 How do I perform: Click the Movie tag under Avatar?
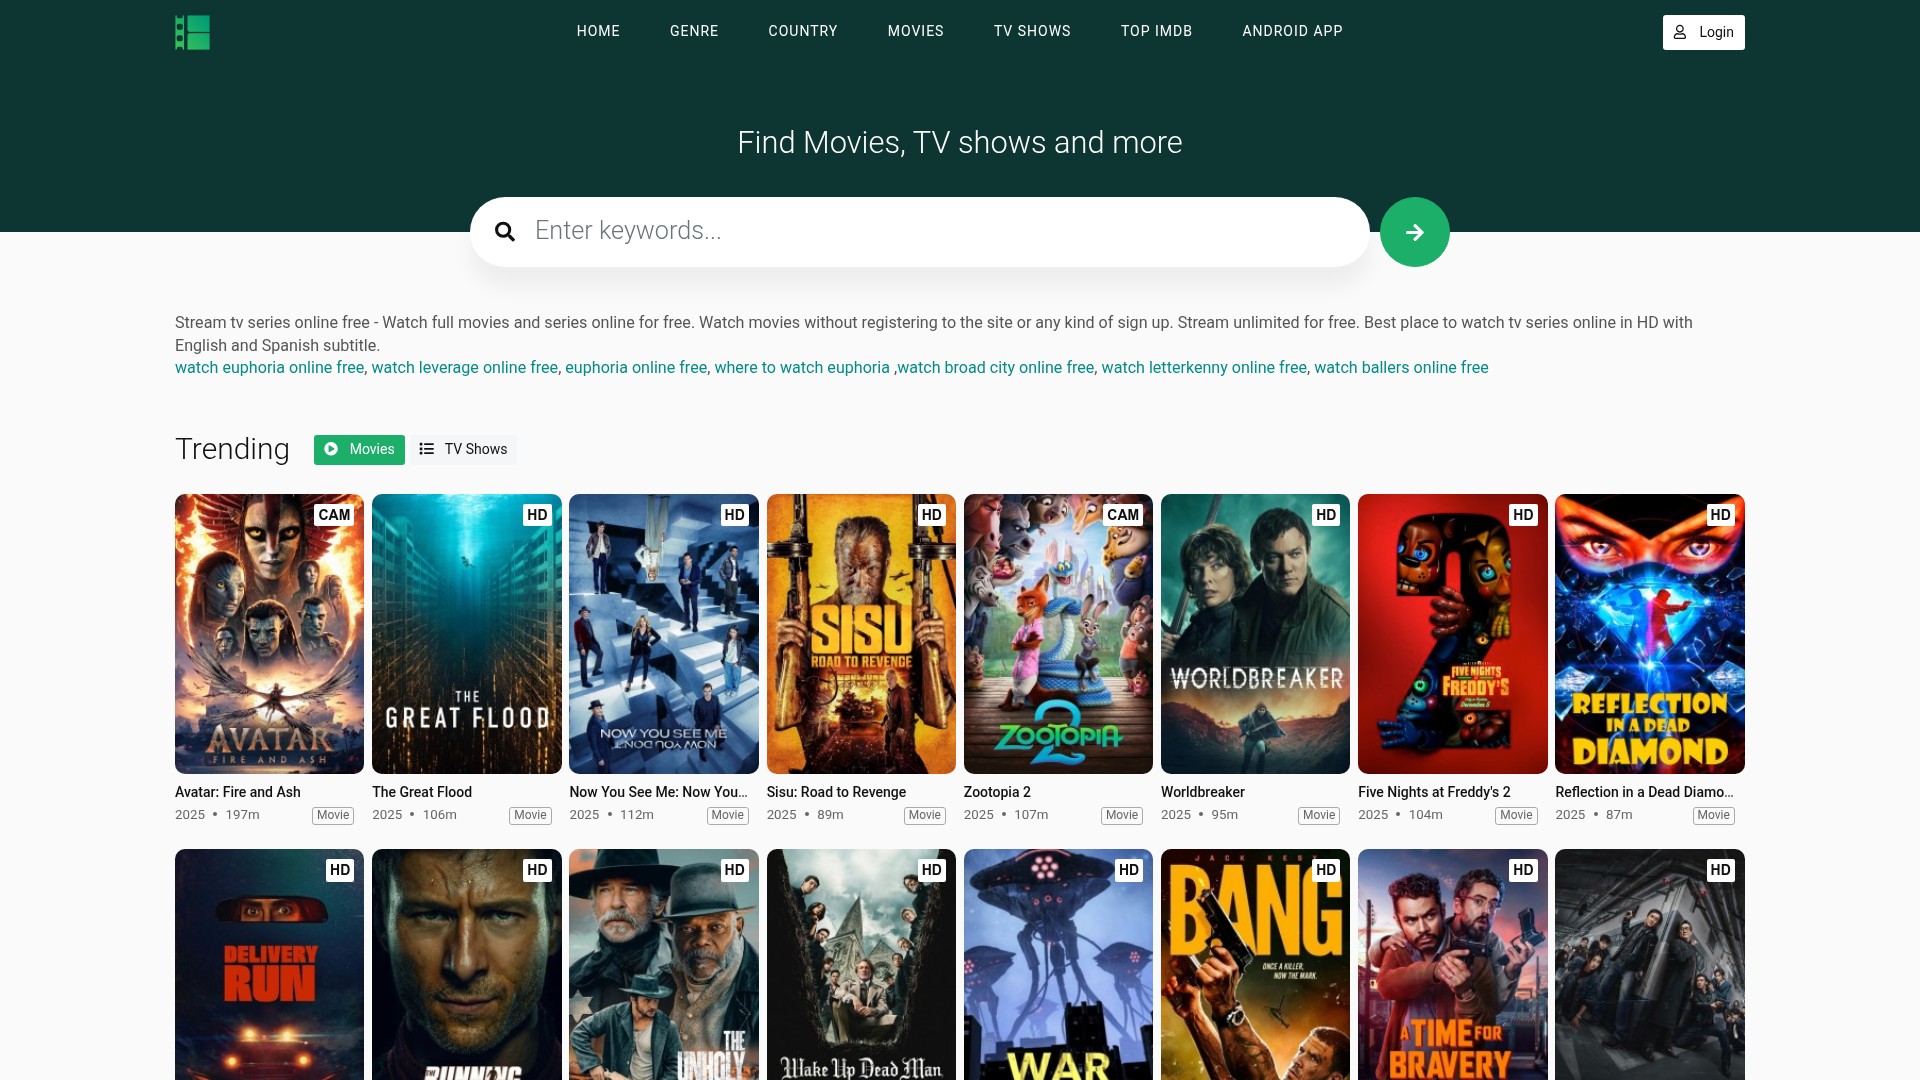333,815
